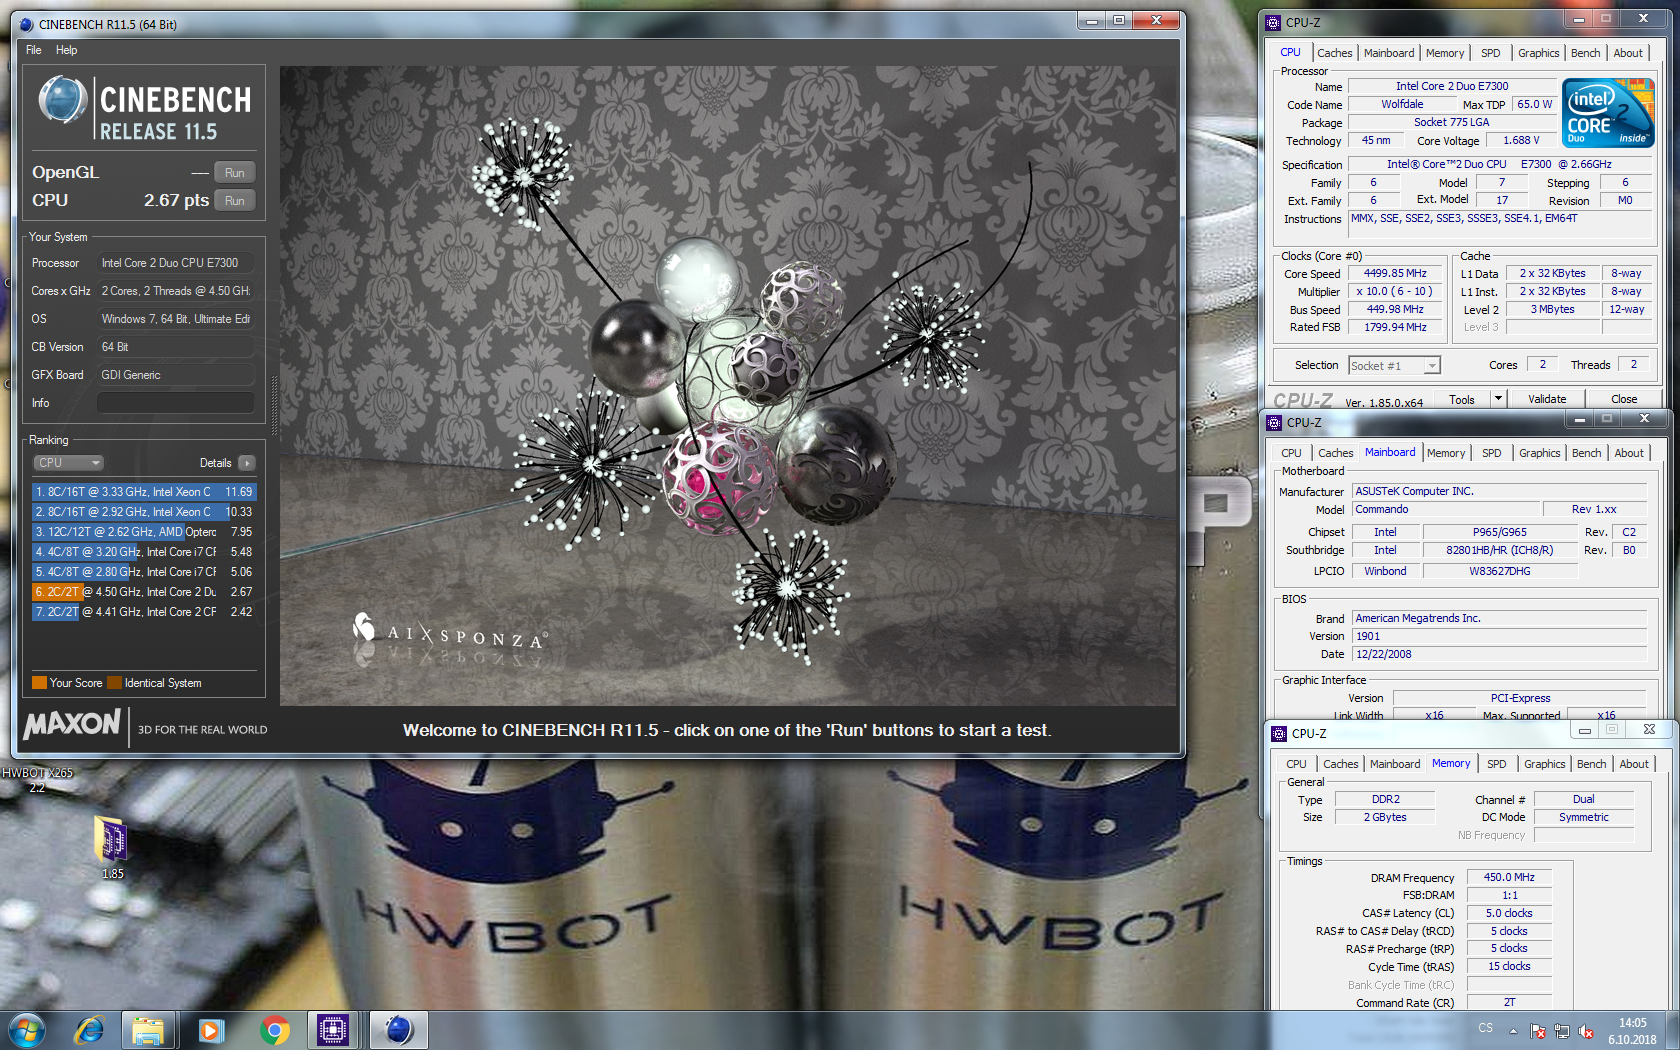Click the Details arrow button in Ranking

247,463
